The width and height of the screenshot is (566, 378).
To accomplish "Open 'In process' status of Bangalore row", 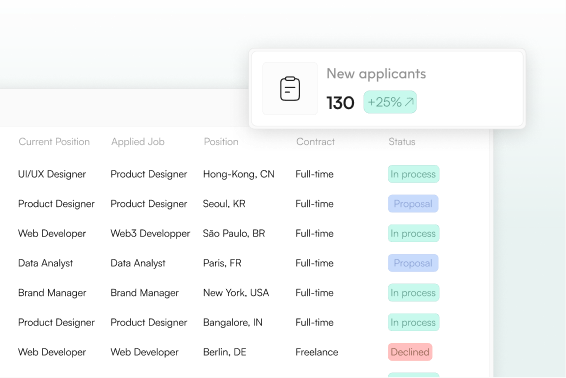I will pyautogui.click(x=413, y=322).
